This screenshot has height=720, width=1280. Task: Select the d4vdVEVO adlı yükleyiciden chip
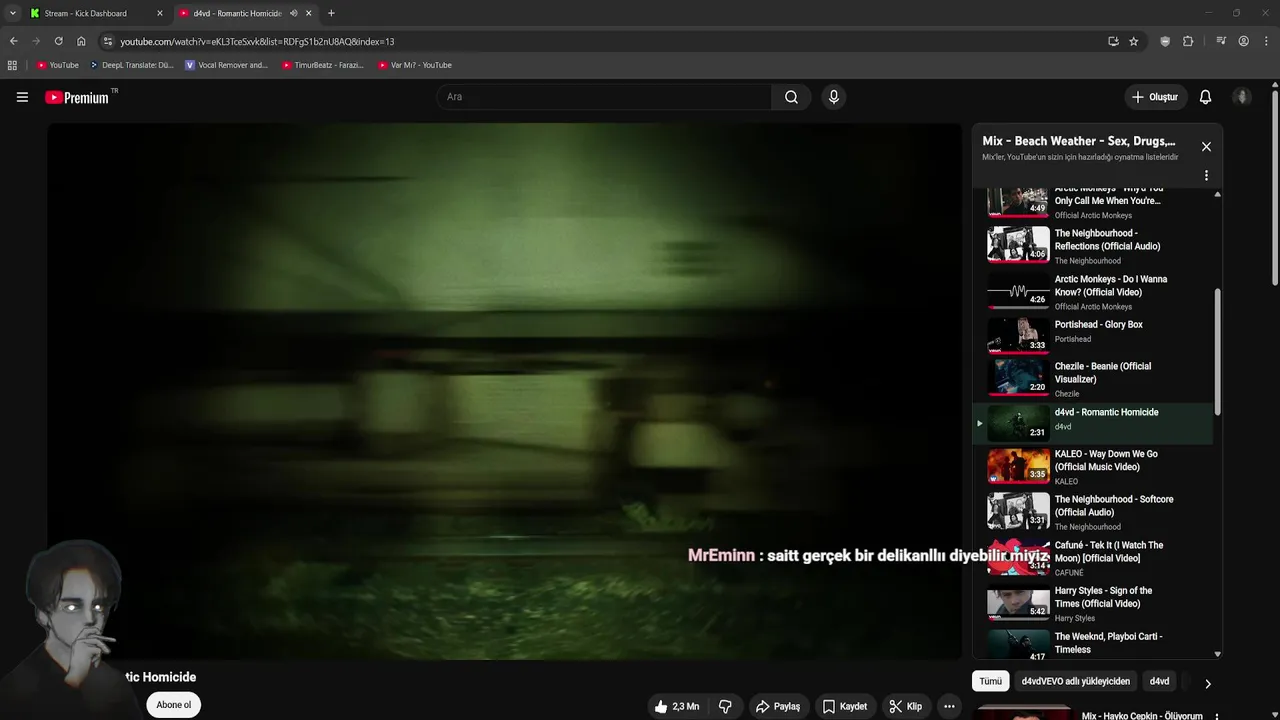(x=1075, y=681)
